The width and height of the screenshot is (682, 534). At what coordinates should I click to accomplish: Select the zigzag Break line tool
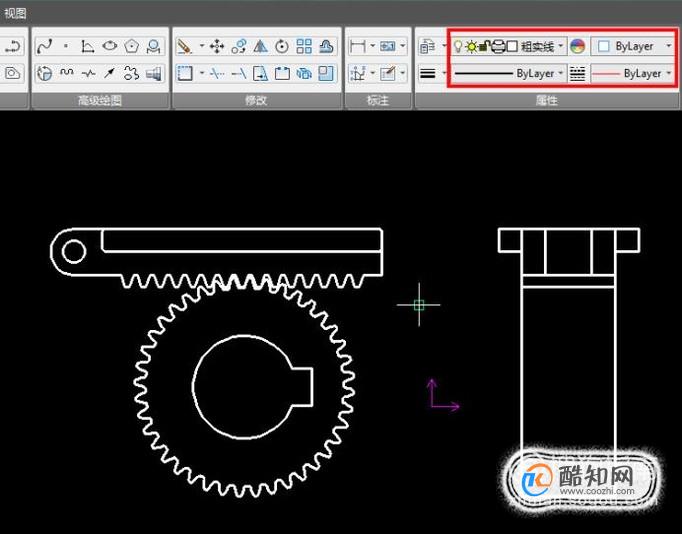(x=88, y=73)
